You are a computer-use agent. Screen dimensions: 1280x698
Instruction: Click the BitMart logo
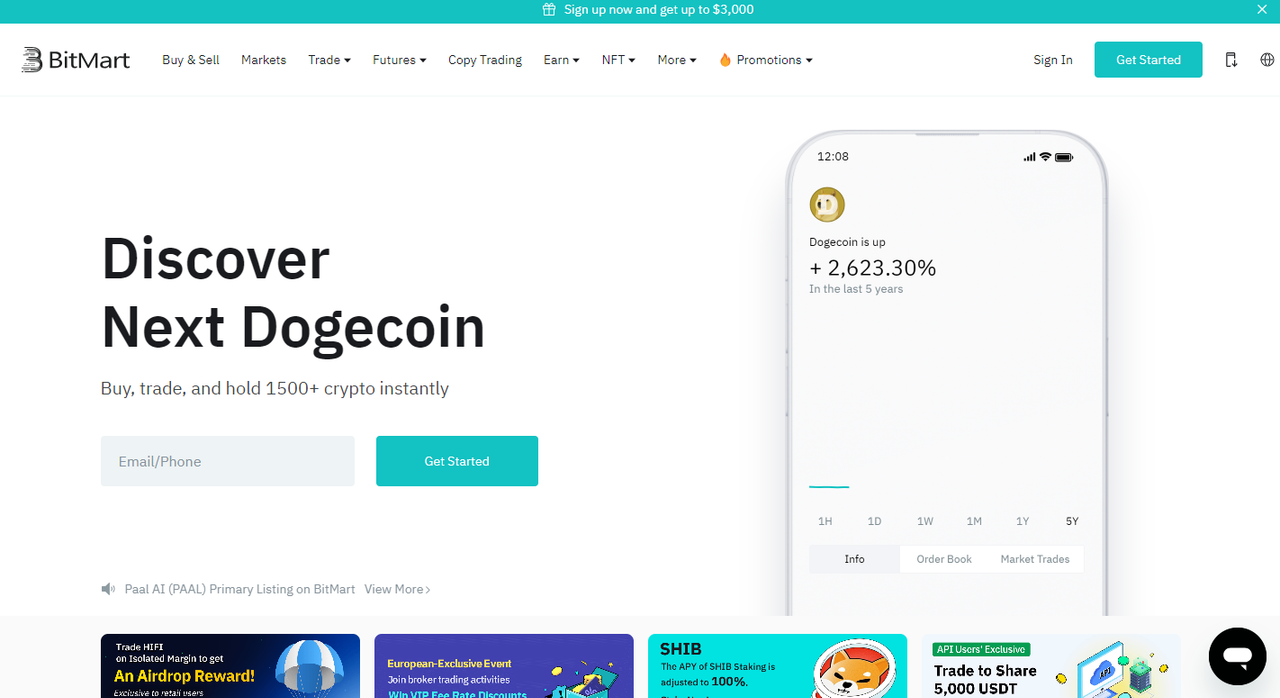76,60
